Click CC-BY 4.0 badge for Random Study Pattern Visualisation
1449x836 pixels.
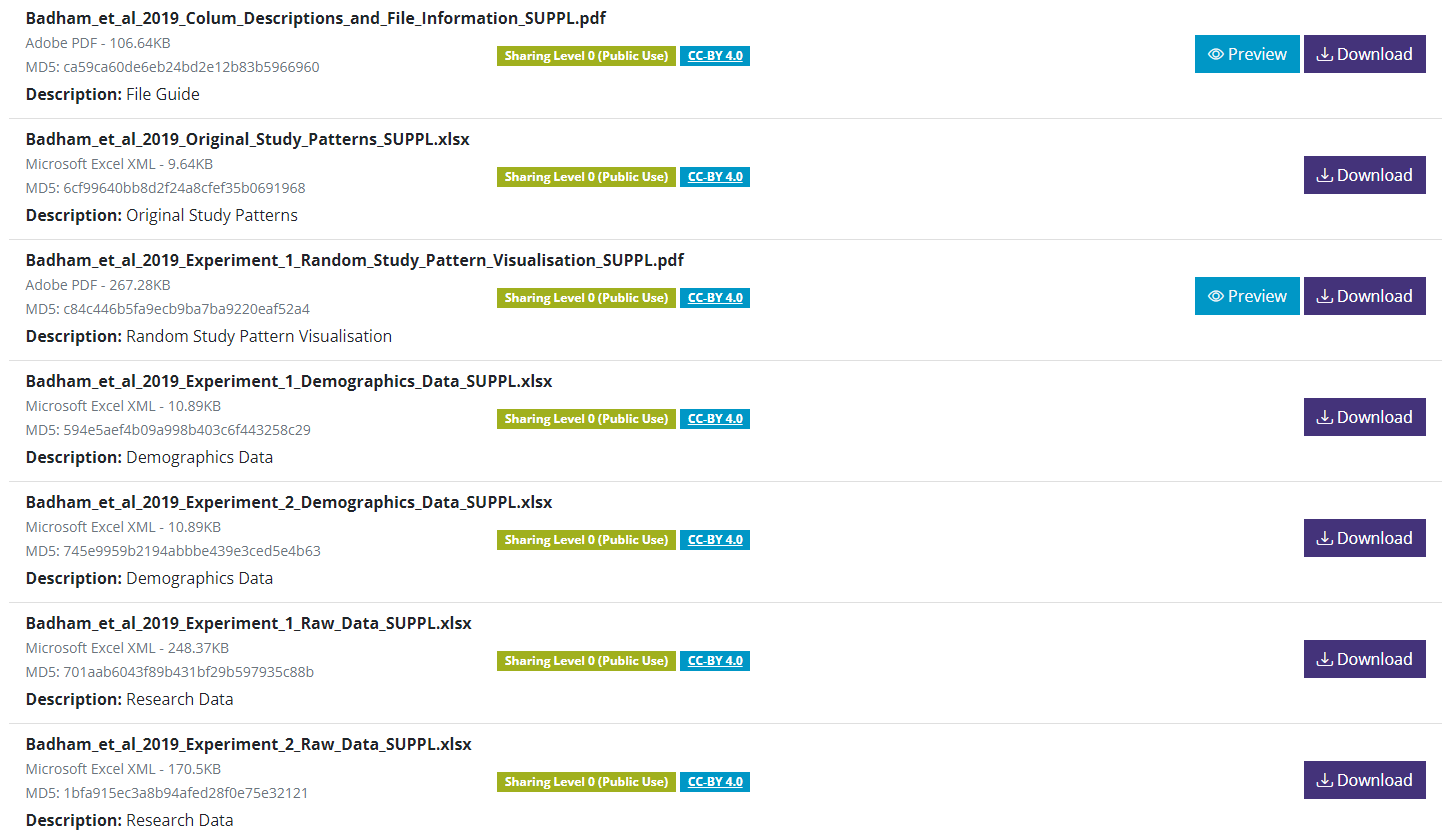715,298
